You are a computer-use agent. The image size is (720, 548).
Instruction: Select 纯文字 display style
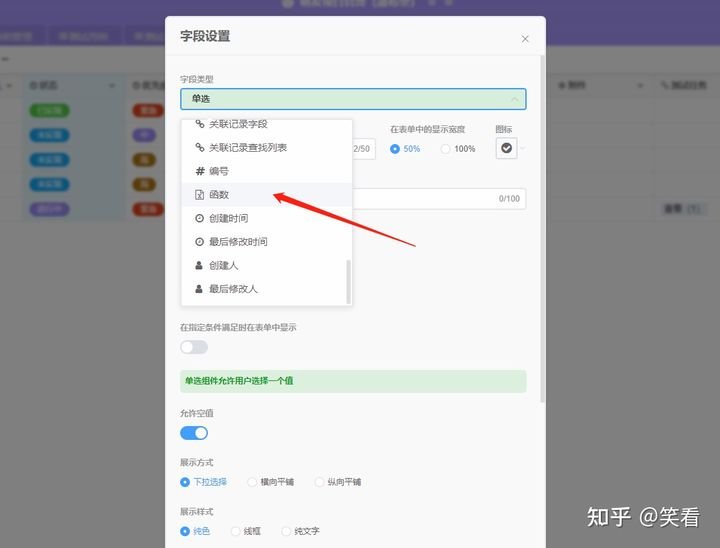[x=301, y=531]
